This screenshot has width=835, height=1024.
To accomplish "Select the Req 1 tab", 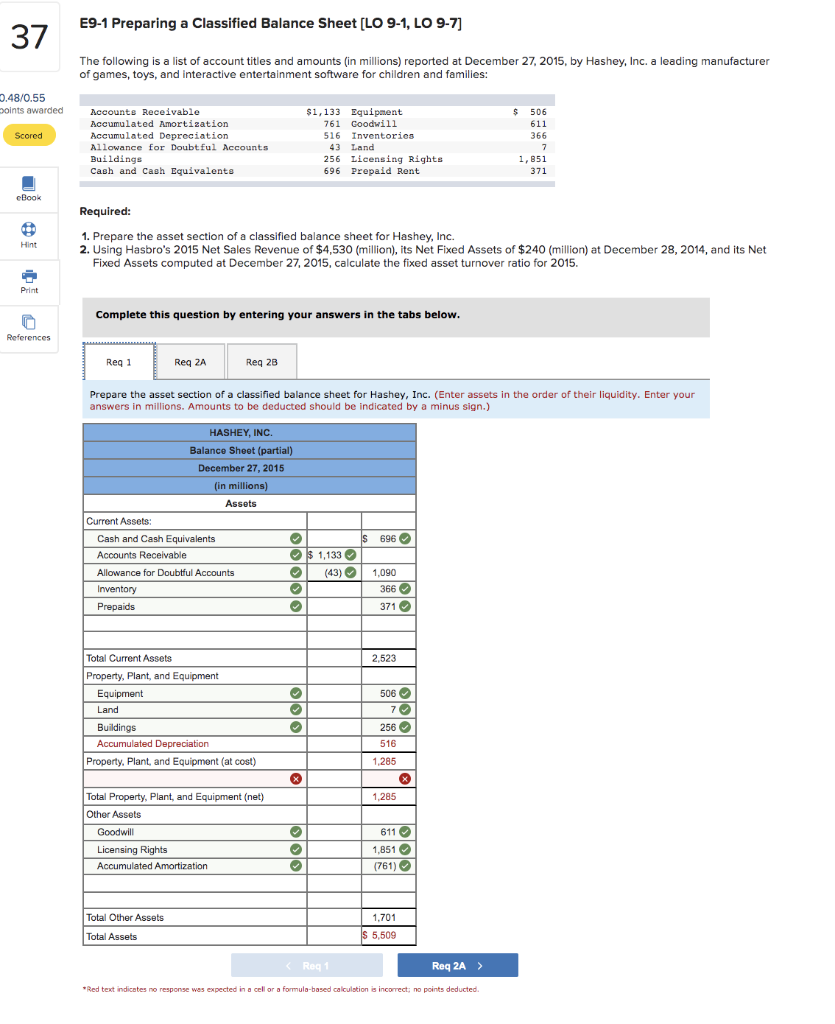I will click(x=117, y=361).
